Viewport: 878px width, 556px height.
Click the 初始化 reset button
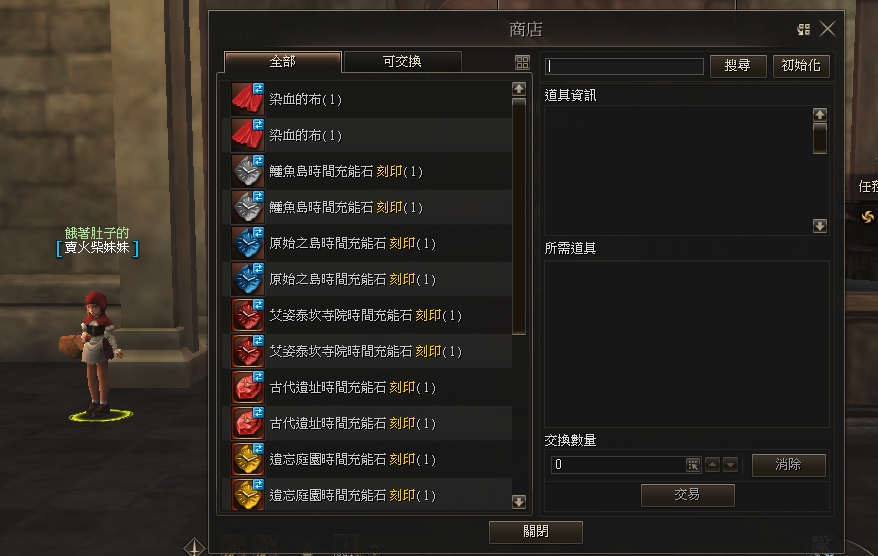pos(801,66)
